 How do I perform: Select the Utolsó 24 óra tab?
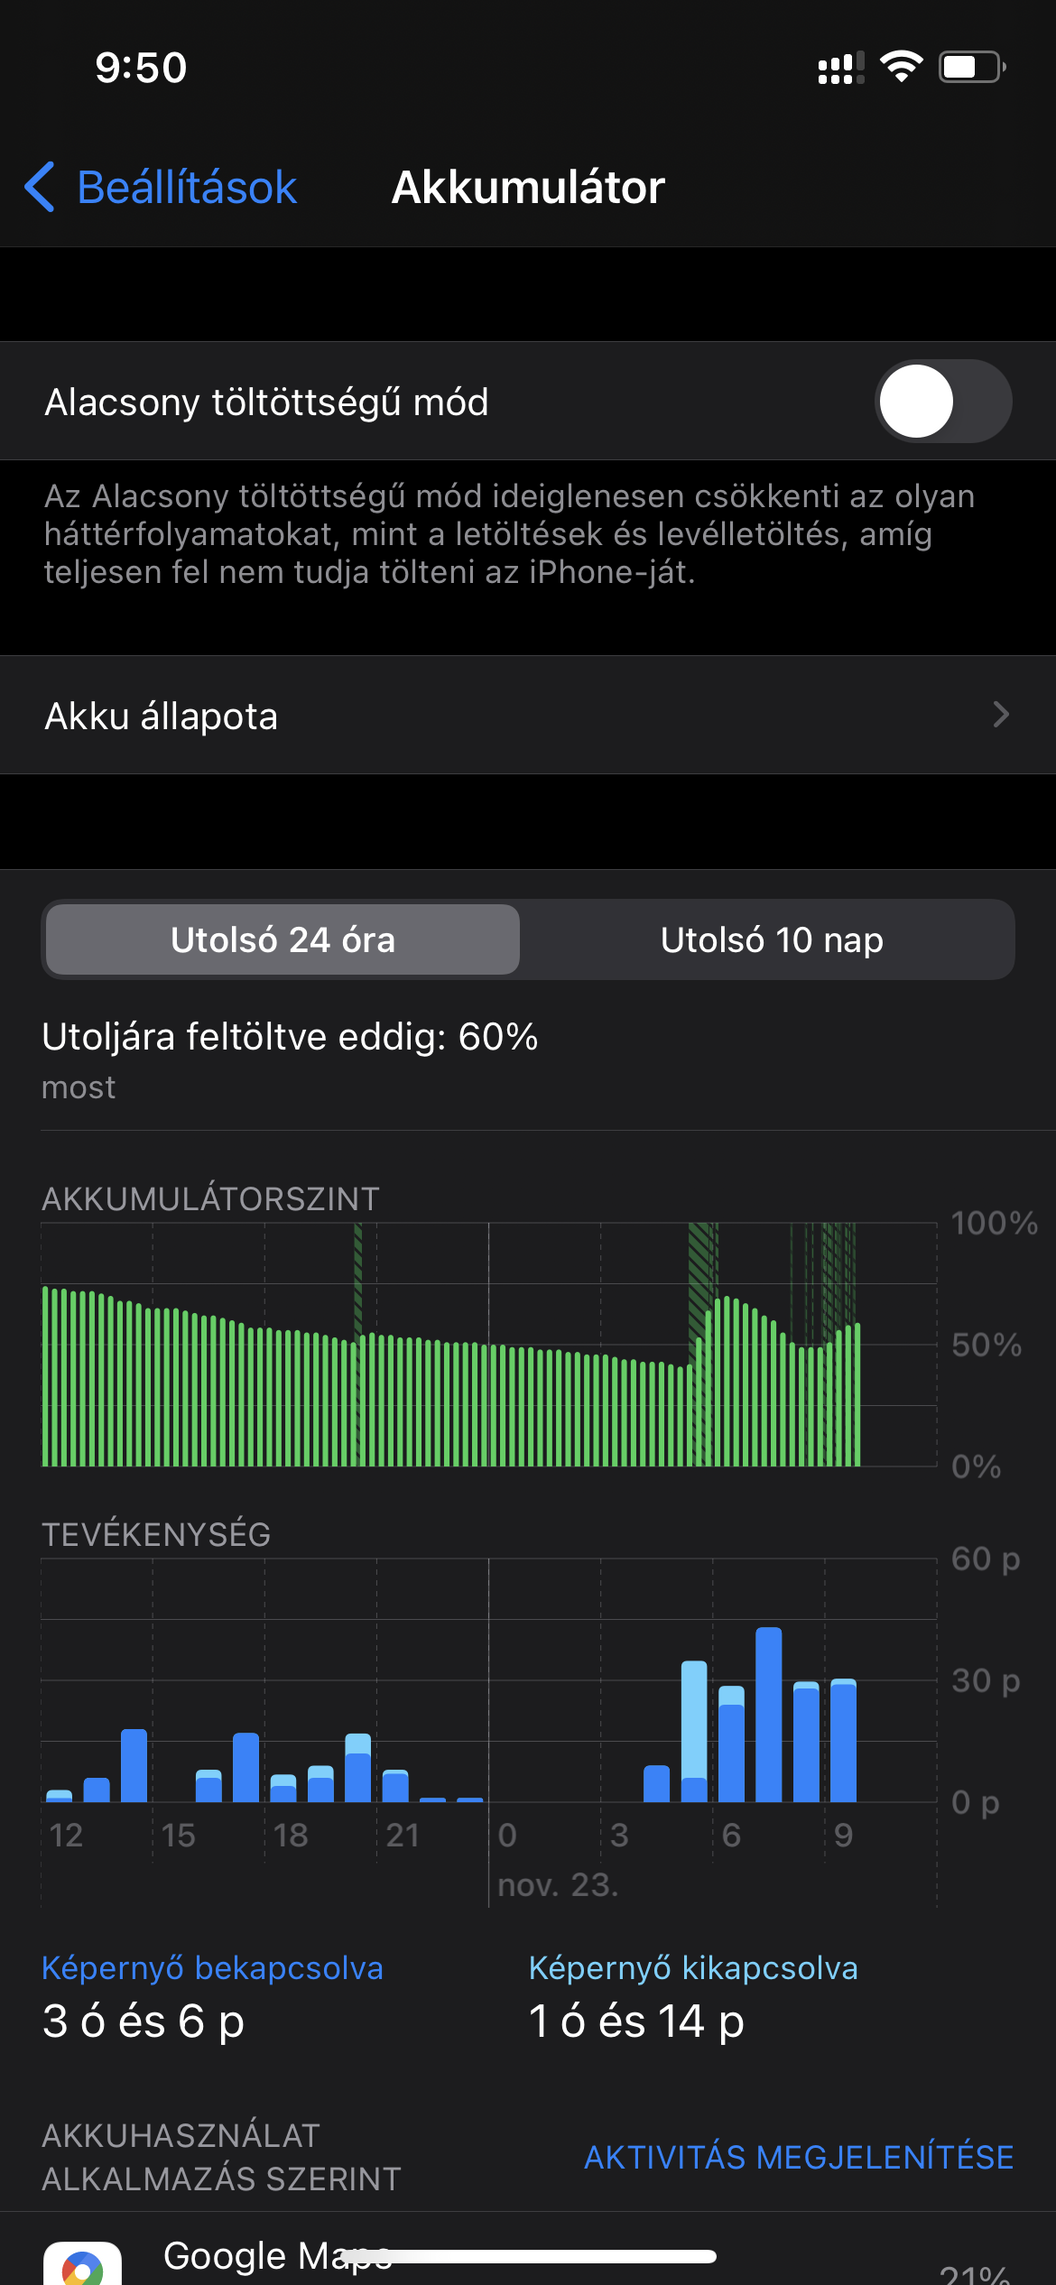[x=283, y=940]
